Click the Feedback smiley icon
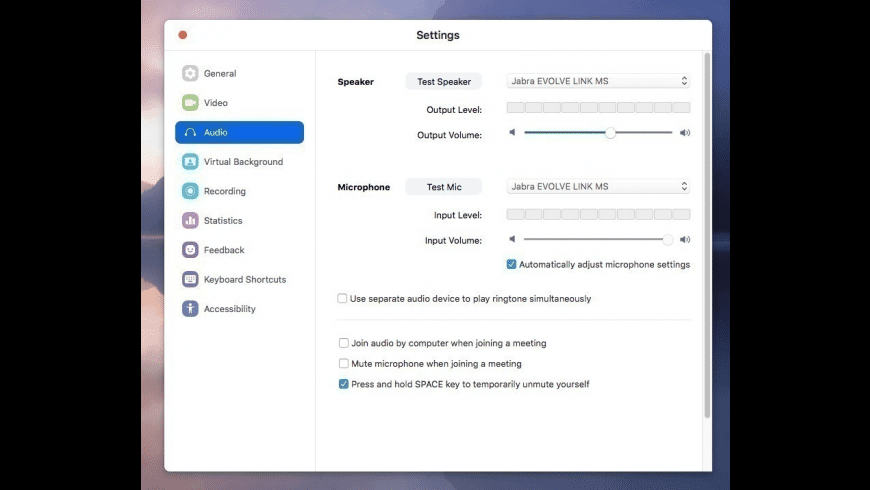Screen dimensions: 870x490 tap(190, 250)
